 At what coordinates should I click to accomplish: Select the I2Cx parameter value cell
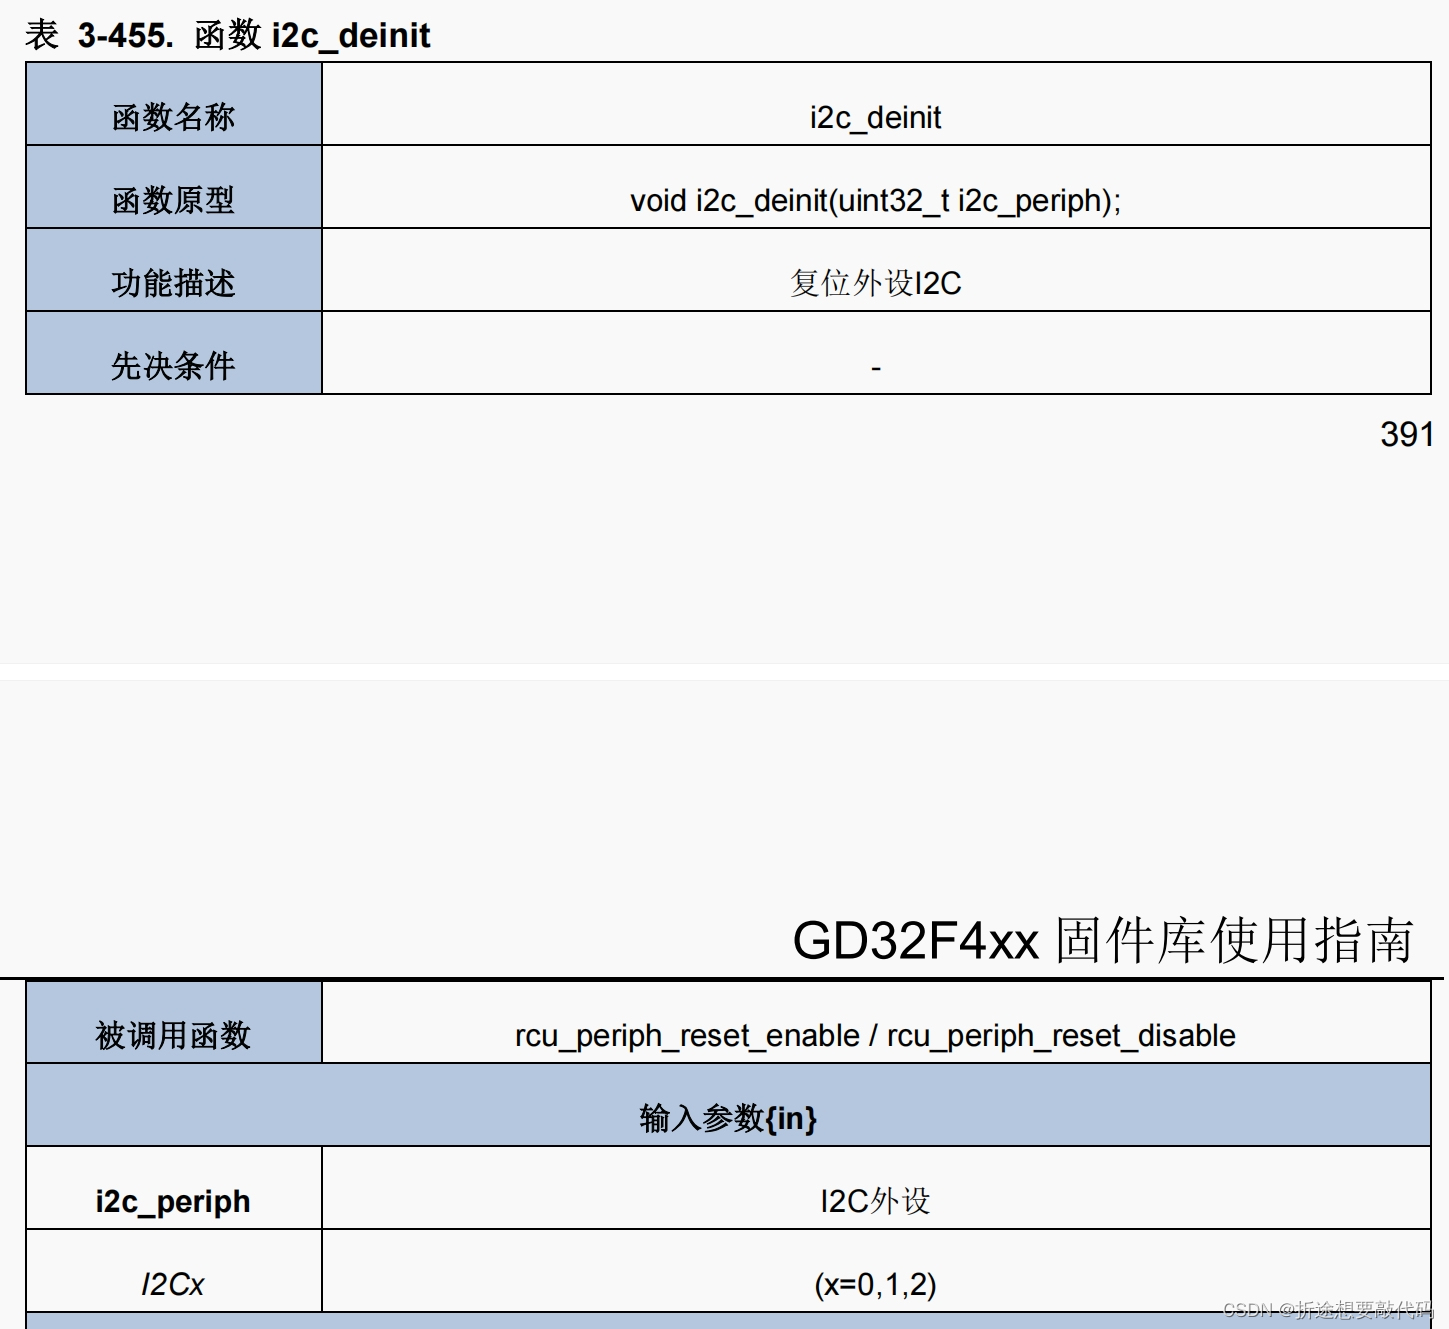[172, 1285]
